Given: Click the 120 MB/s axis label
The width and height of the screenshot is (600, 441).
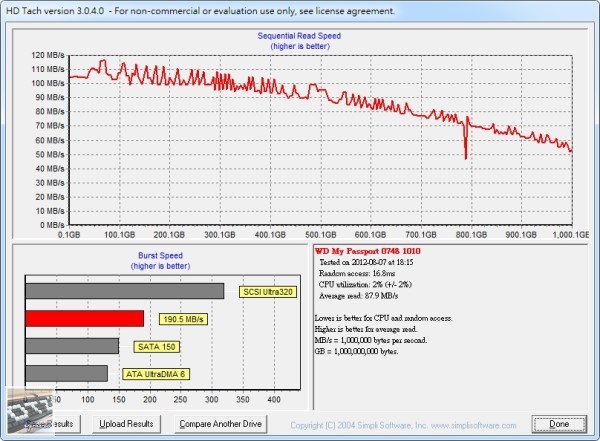Looking at the screenshot, I should click(x=48, y=55).
